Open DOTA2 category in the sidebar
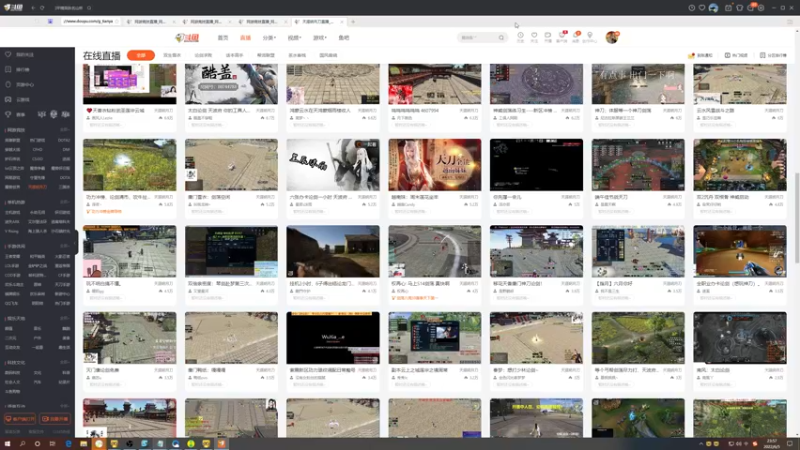The height and width of the screenshot is (450, 800). coord(64,140)
